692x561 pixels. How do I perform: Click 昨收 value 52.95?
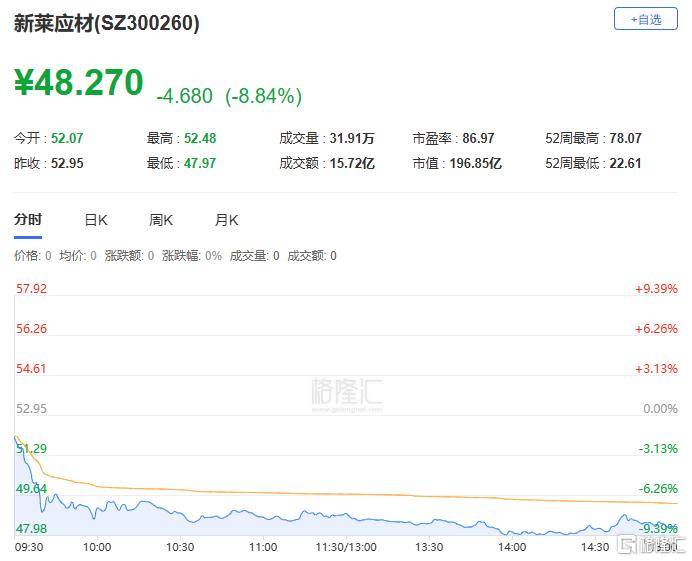[x=67, y=163]
